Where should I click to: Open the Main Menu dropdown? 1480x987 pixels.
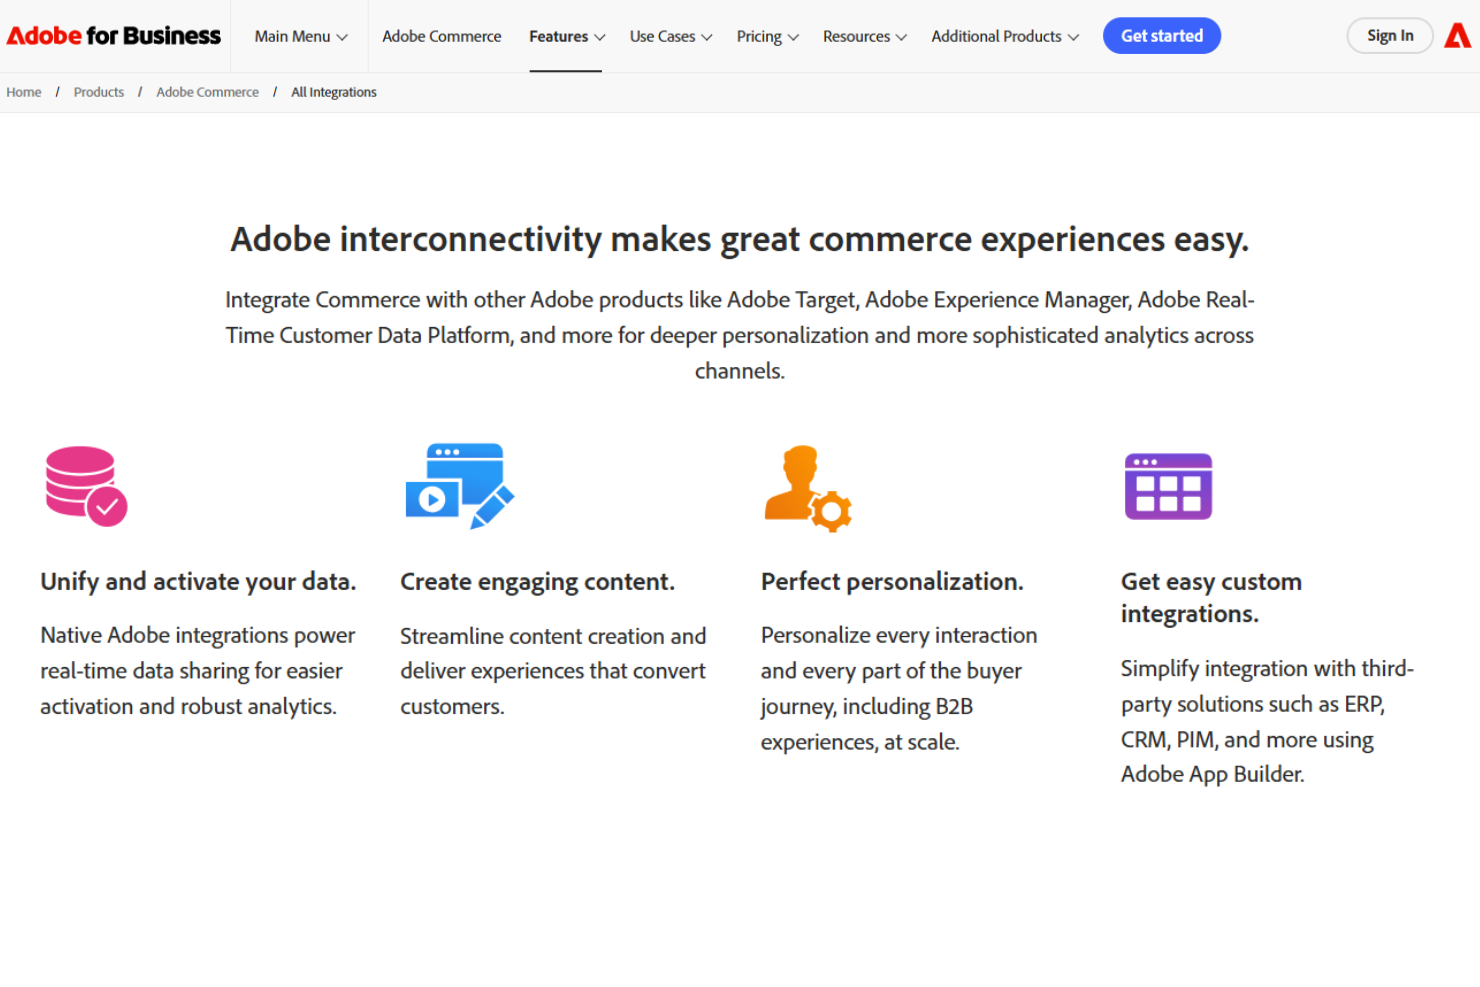point(299,36)
